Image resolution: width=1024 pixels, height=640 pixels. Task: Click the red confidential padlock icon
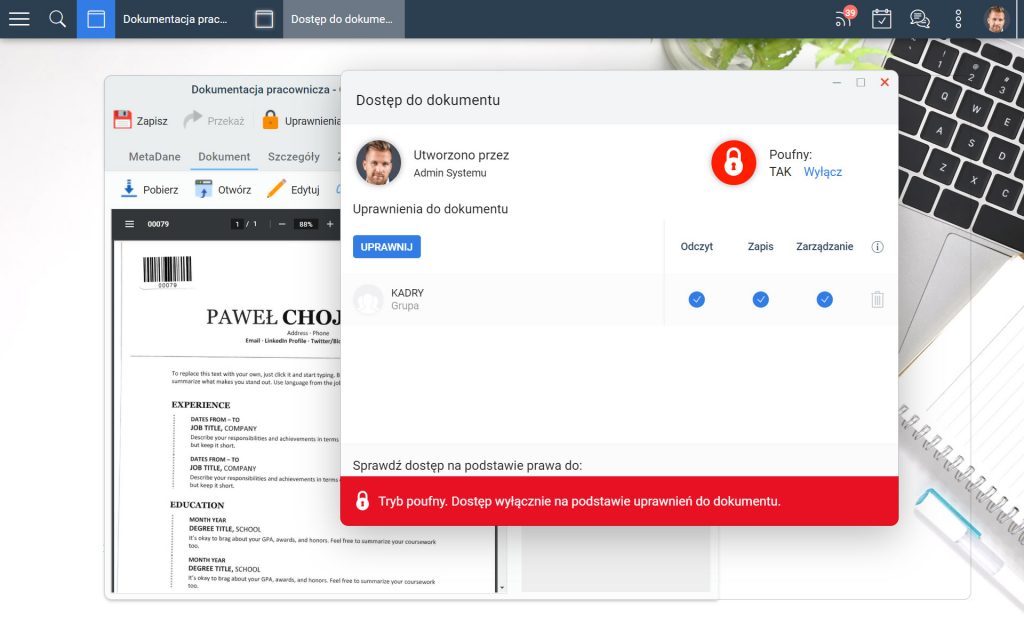click(x=733, y=163)
